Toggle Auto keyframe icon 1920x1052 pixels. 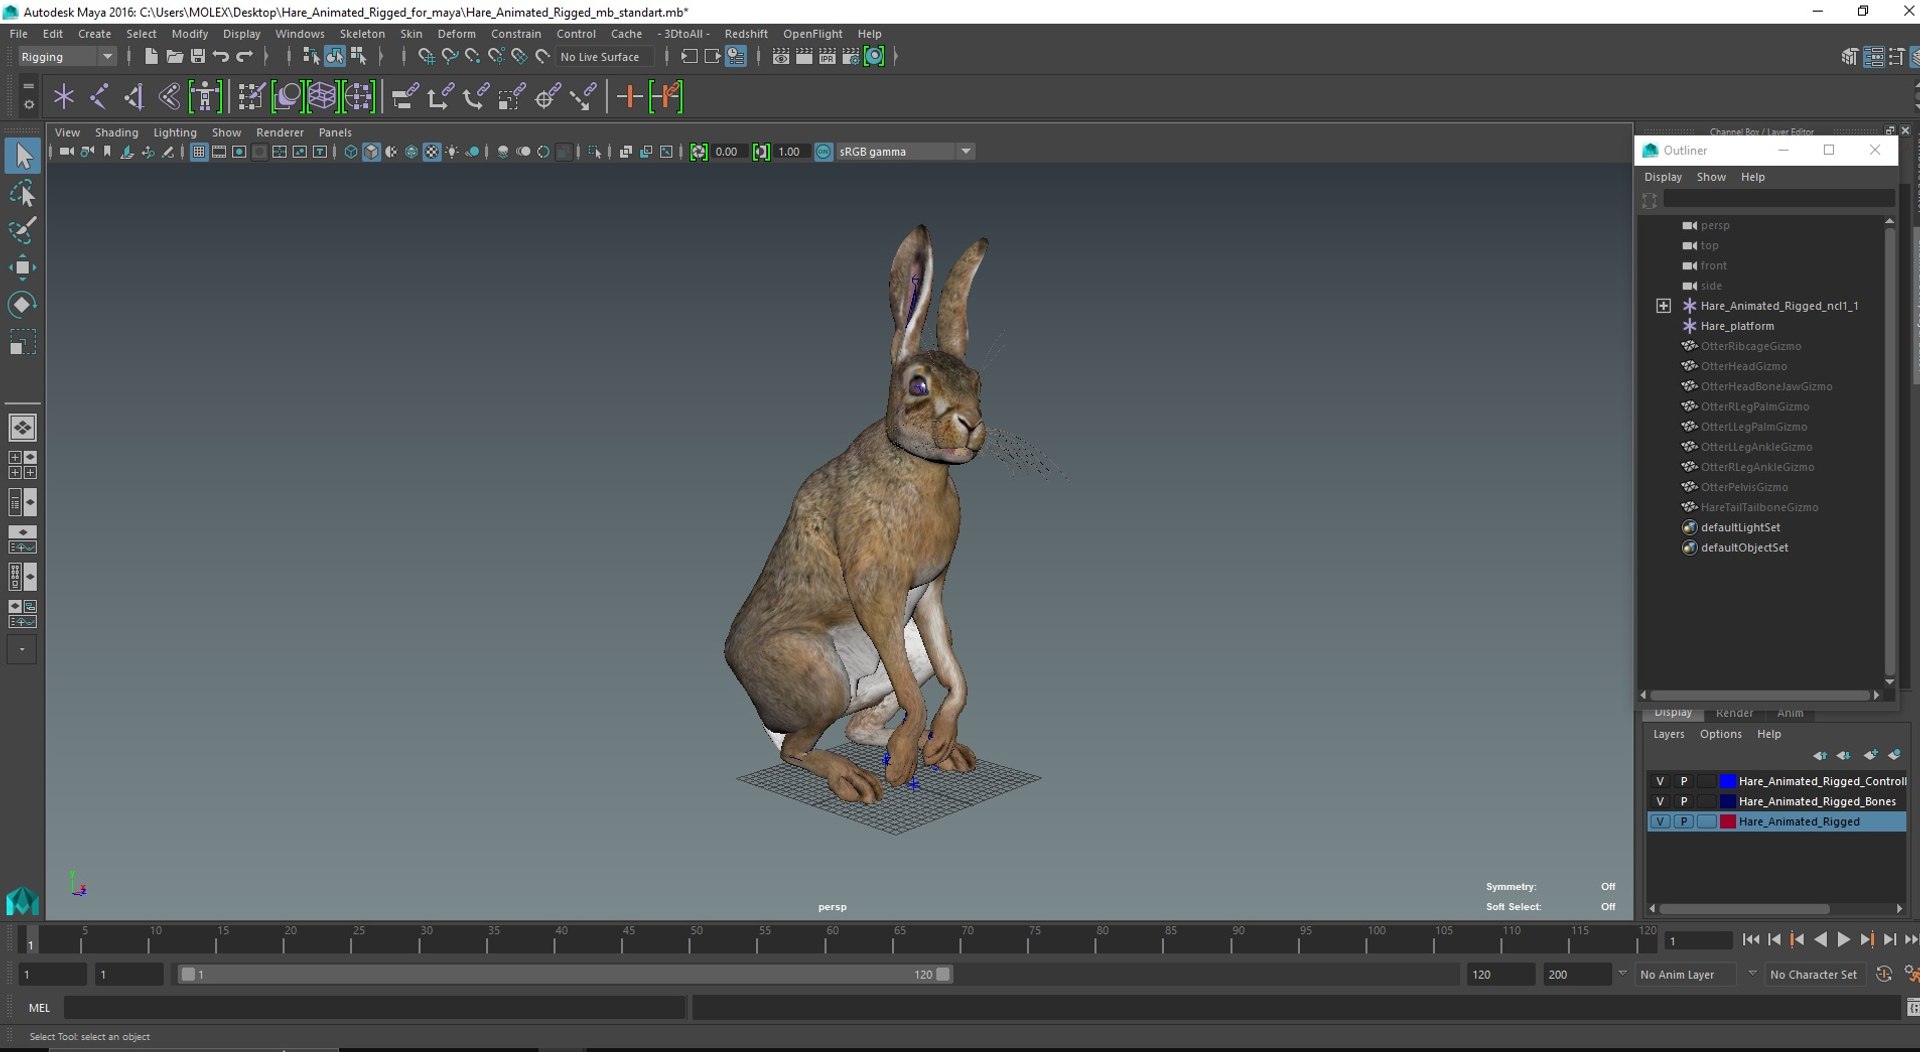1884,974
